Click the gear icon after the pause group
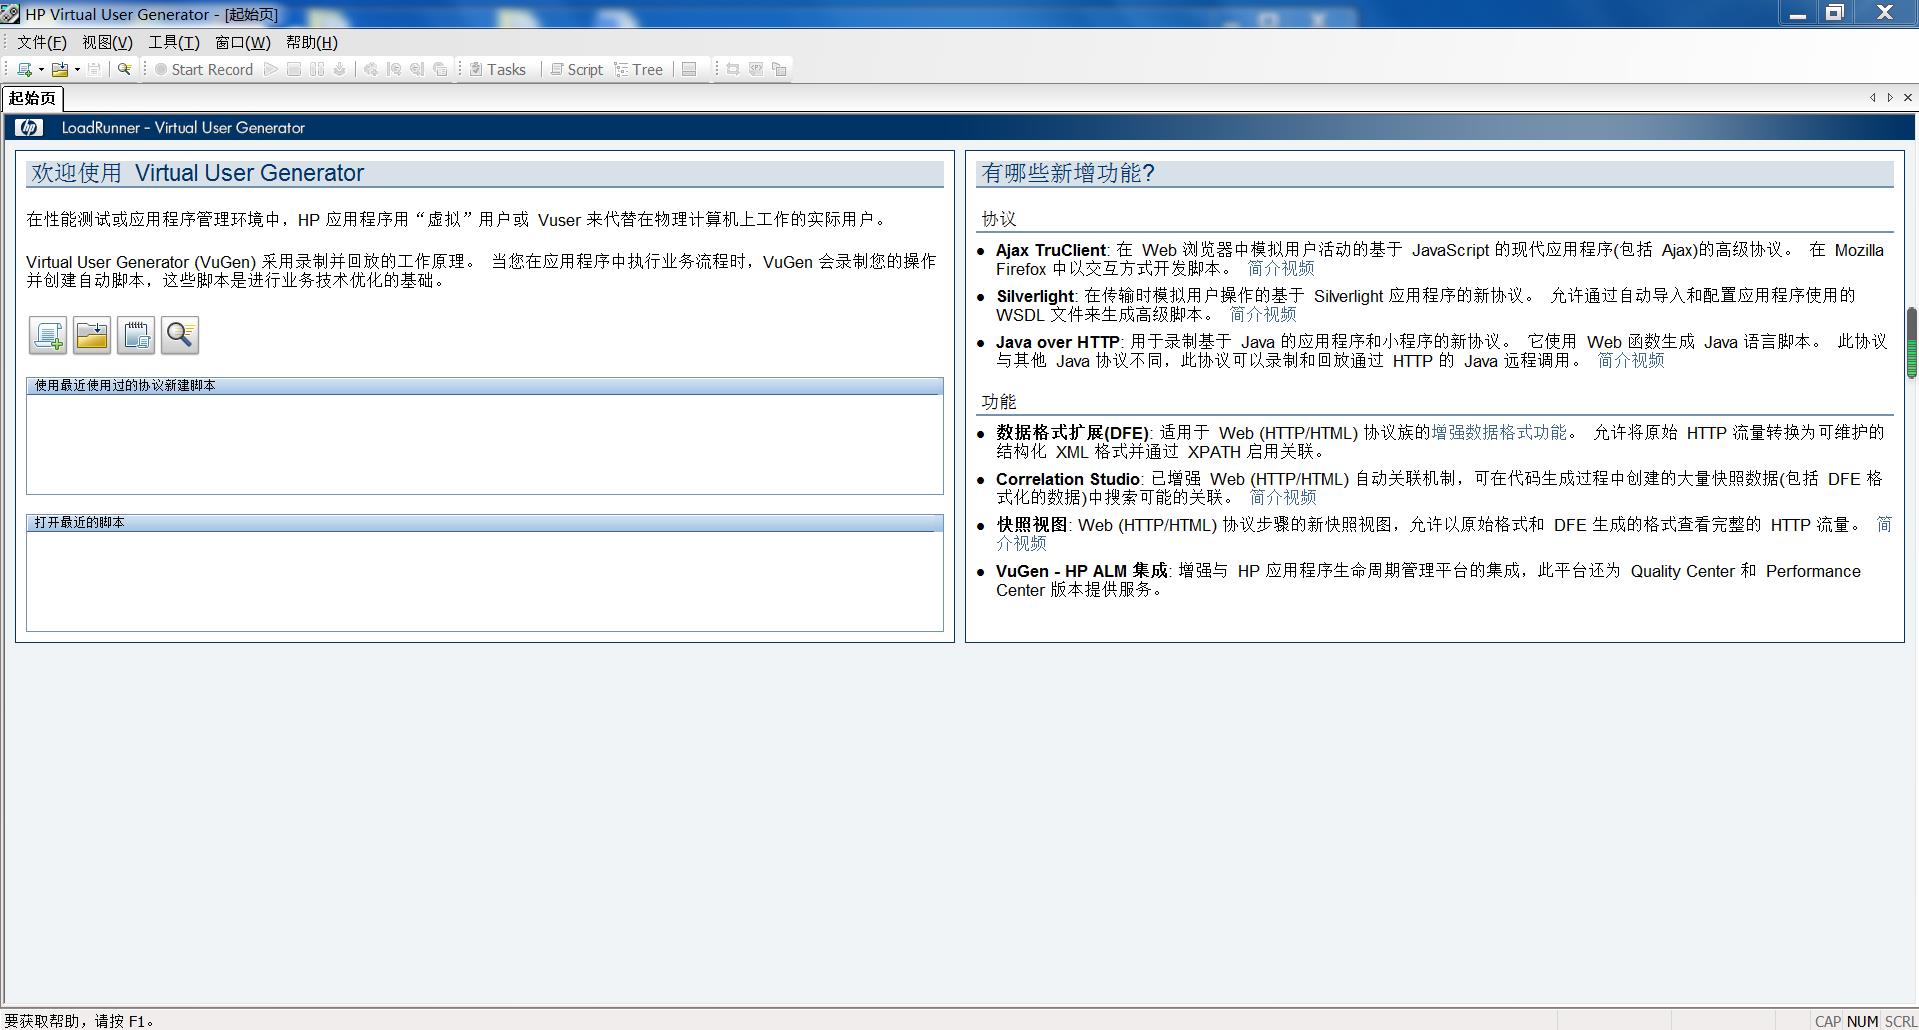 [x=371, y=69]
